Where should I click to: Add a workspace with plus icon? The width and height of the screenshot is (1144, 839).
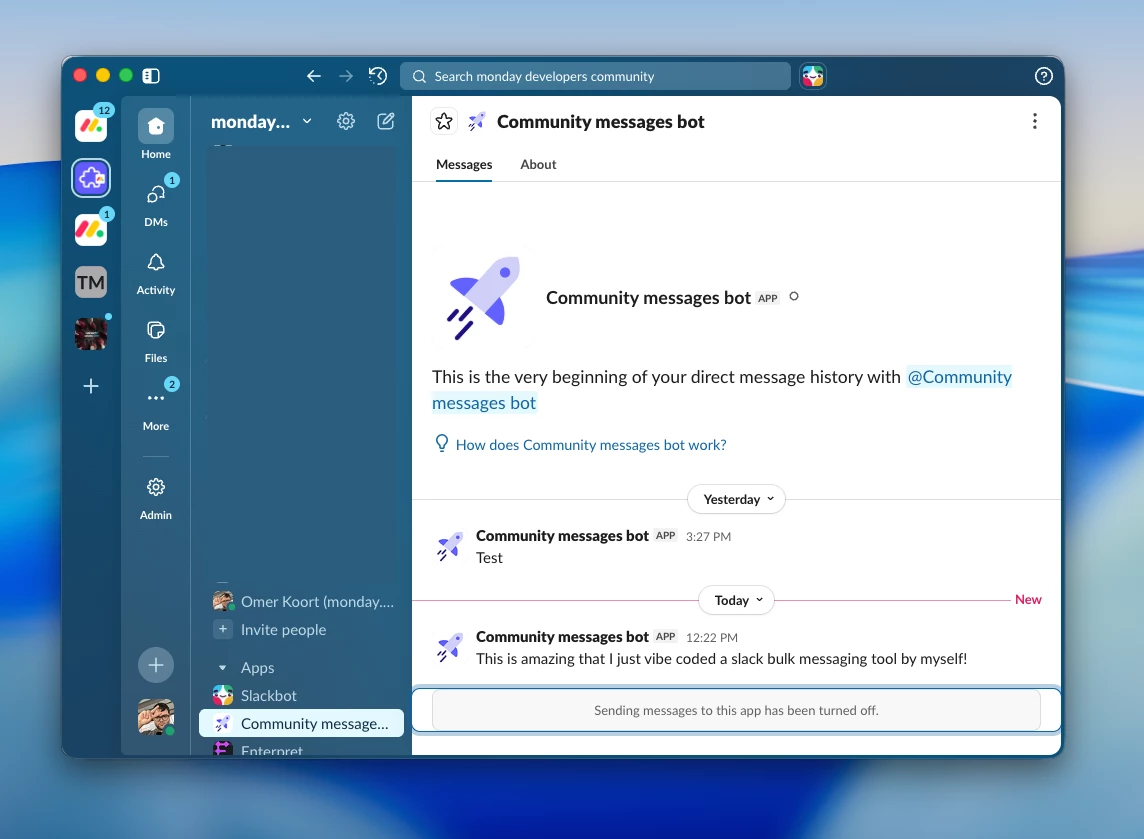[91, 386]
